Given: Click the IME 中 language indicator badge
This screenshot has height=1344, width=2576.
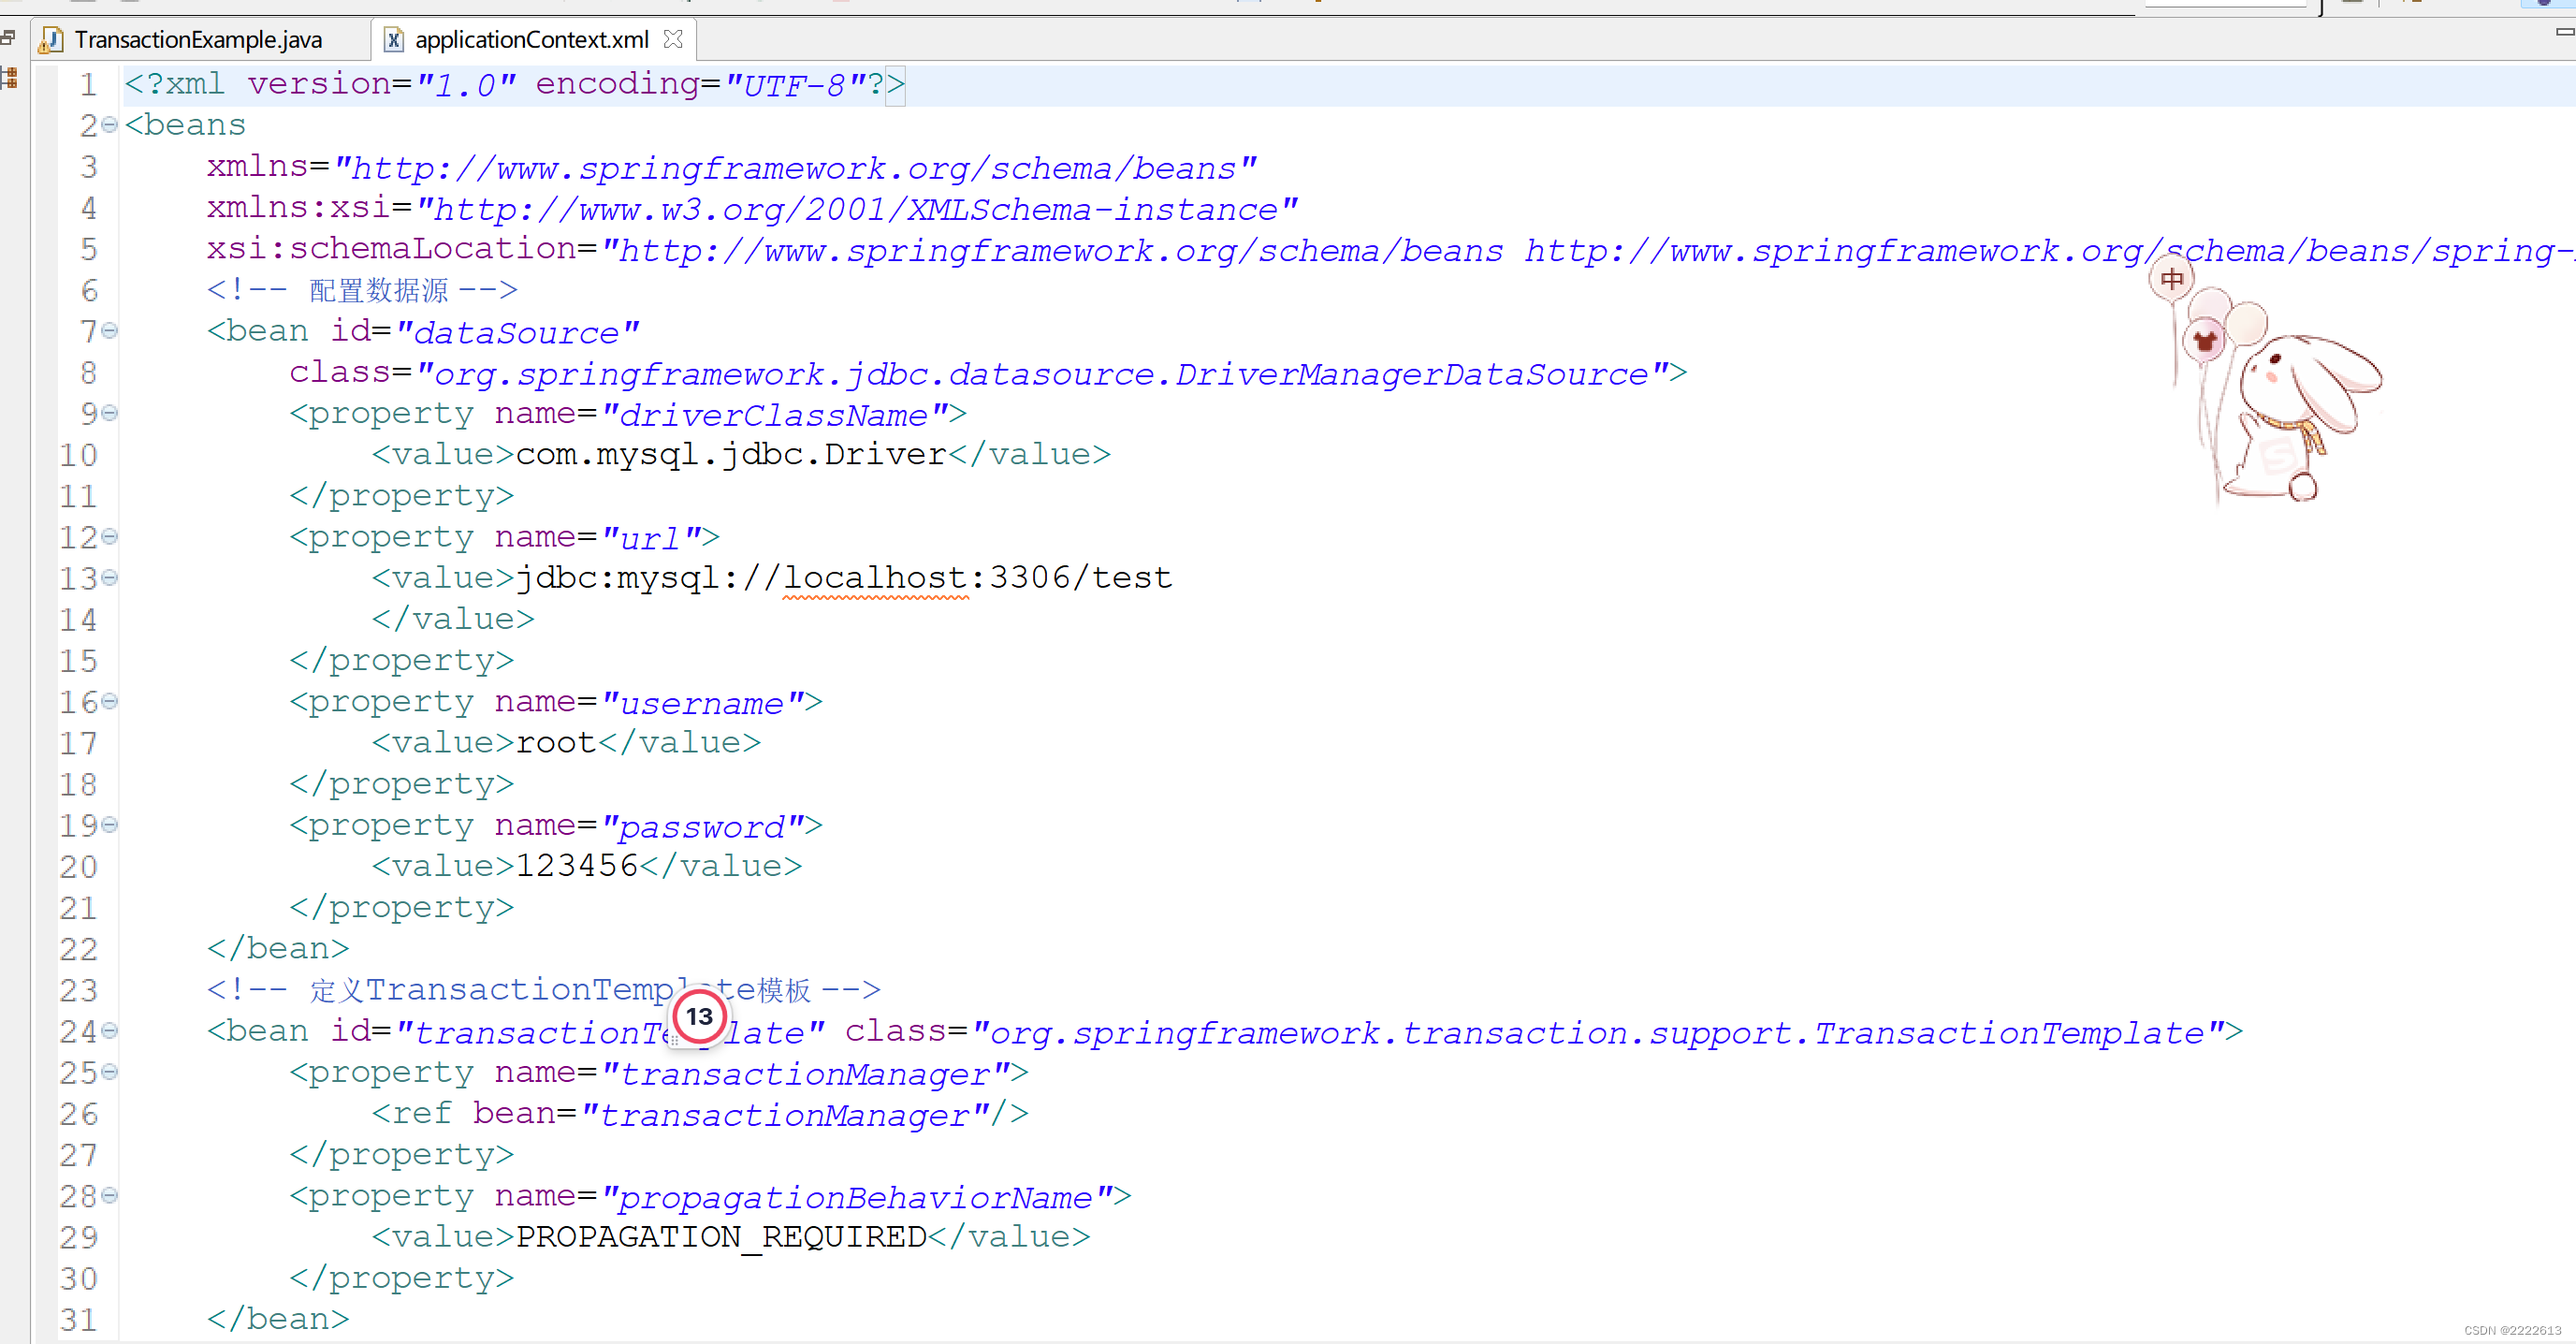Looking at the screenshot, I should tap(2171, 279).
